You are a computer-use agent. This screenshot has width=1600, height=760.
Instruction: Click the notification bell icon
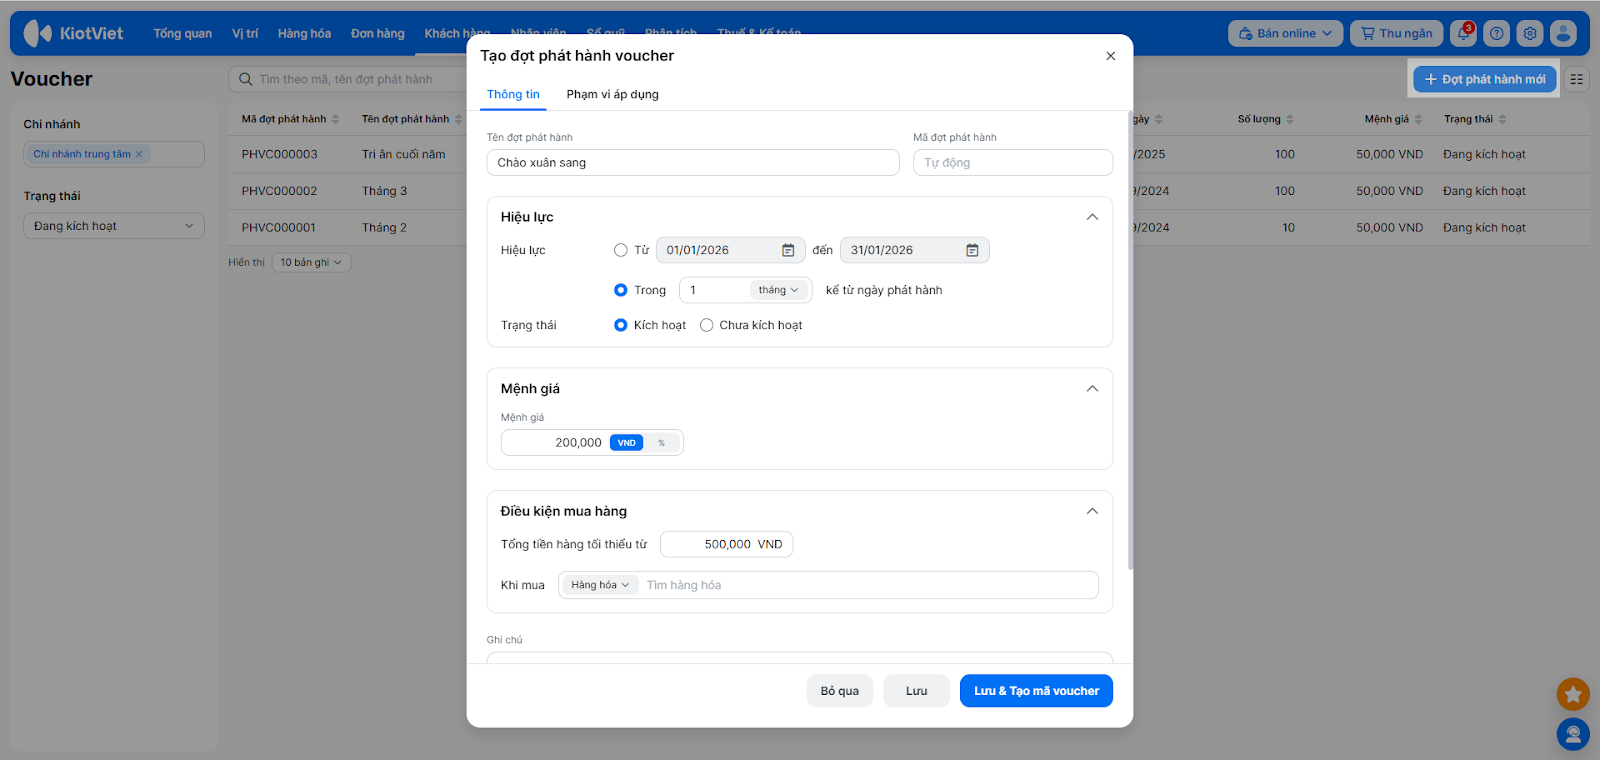point(1464,33)
